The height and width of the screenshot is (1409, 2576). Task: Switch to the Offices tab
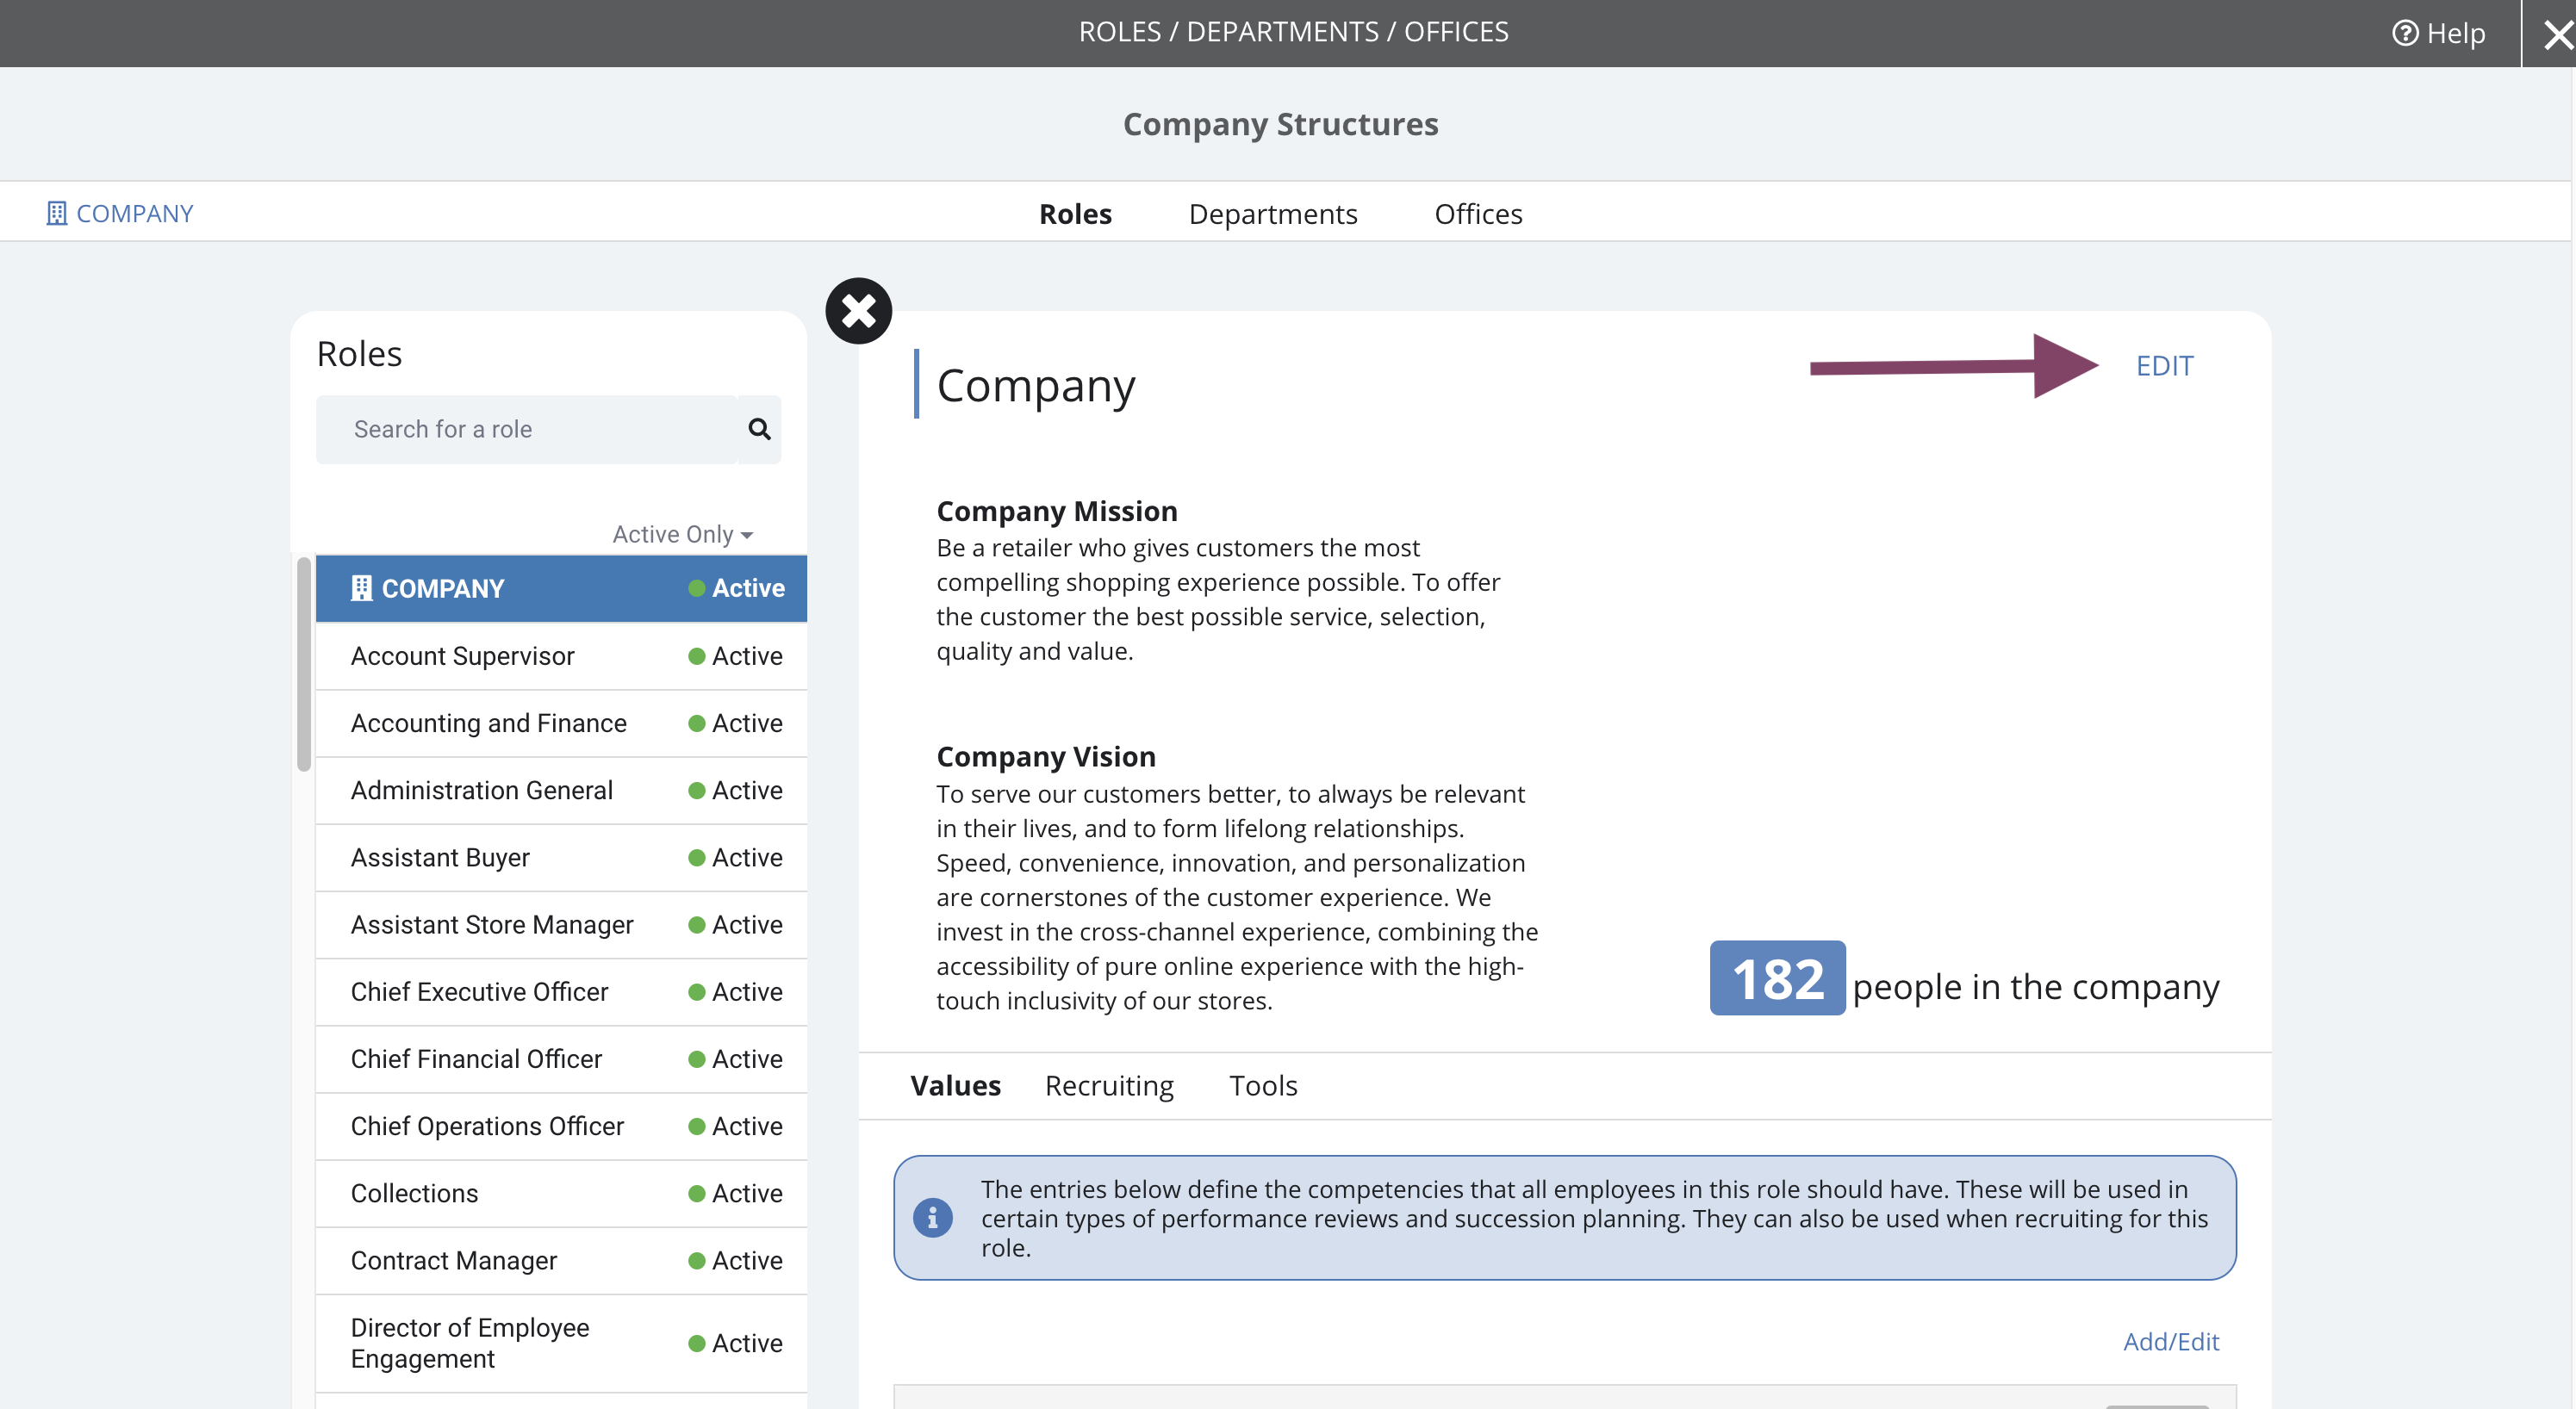(x=1478, y=213)
